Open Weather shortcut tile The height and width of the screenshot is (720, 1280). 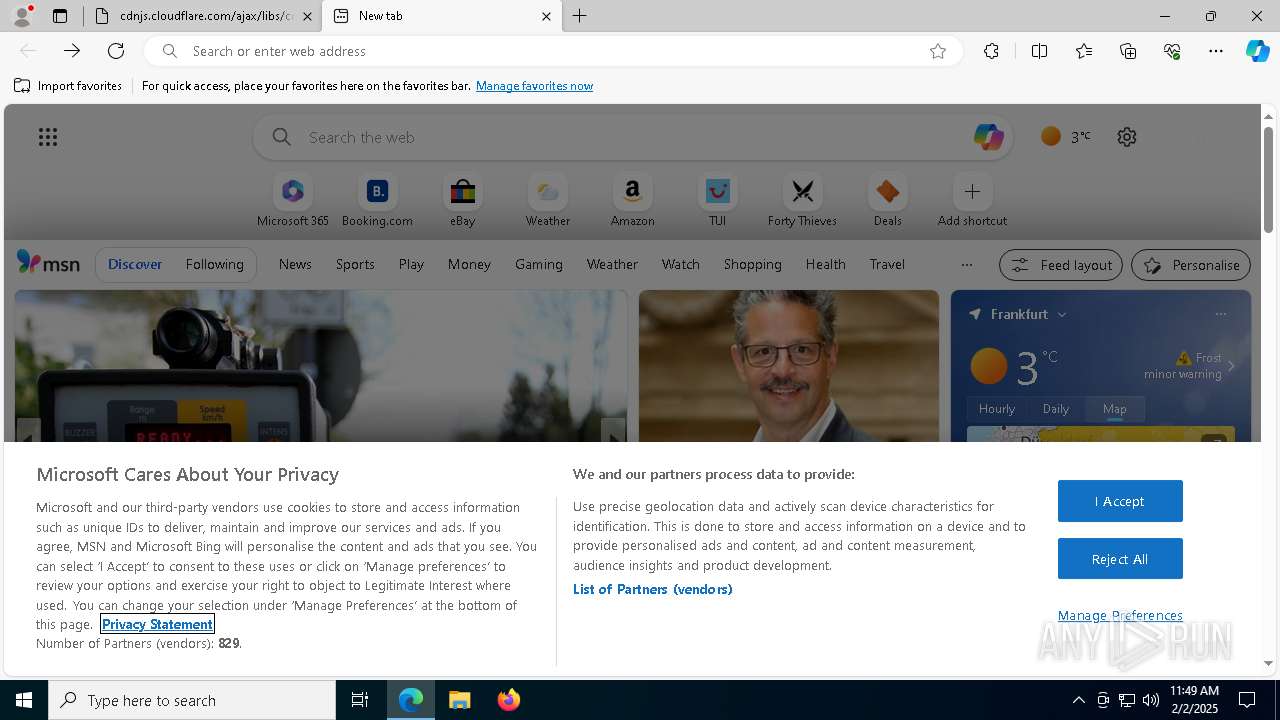tap(548, 200)
